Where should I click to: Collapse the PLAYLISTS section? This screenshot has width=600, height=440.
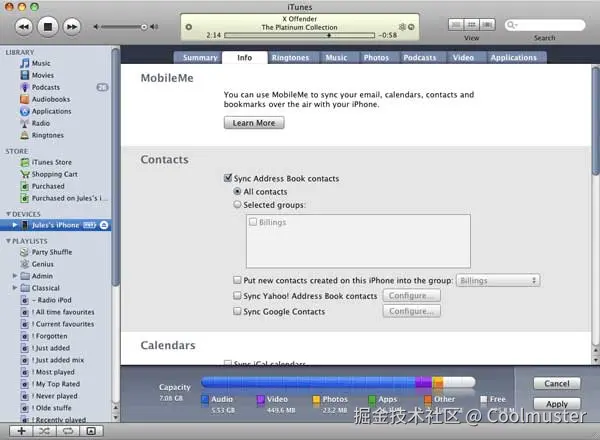click(x=8, y=241)
